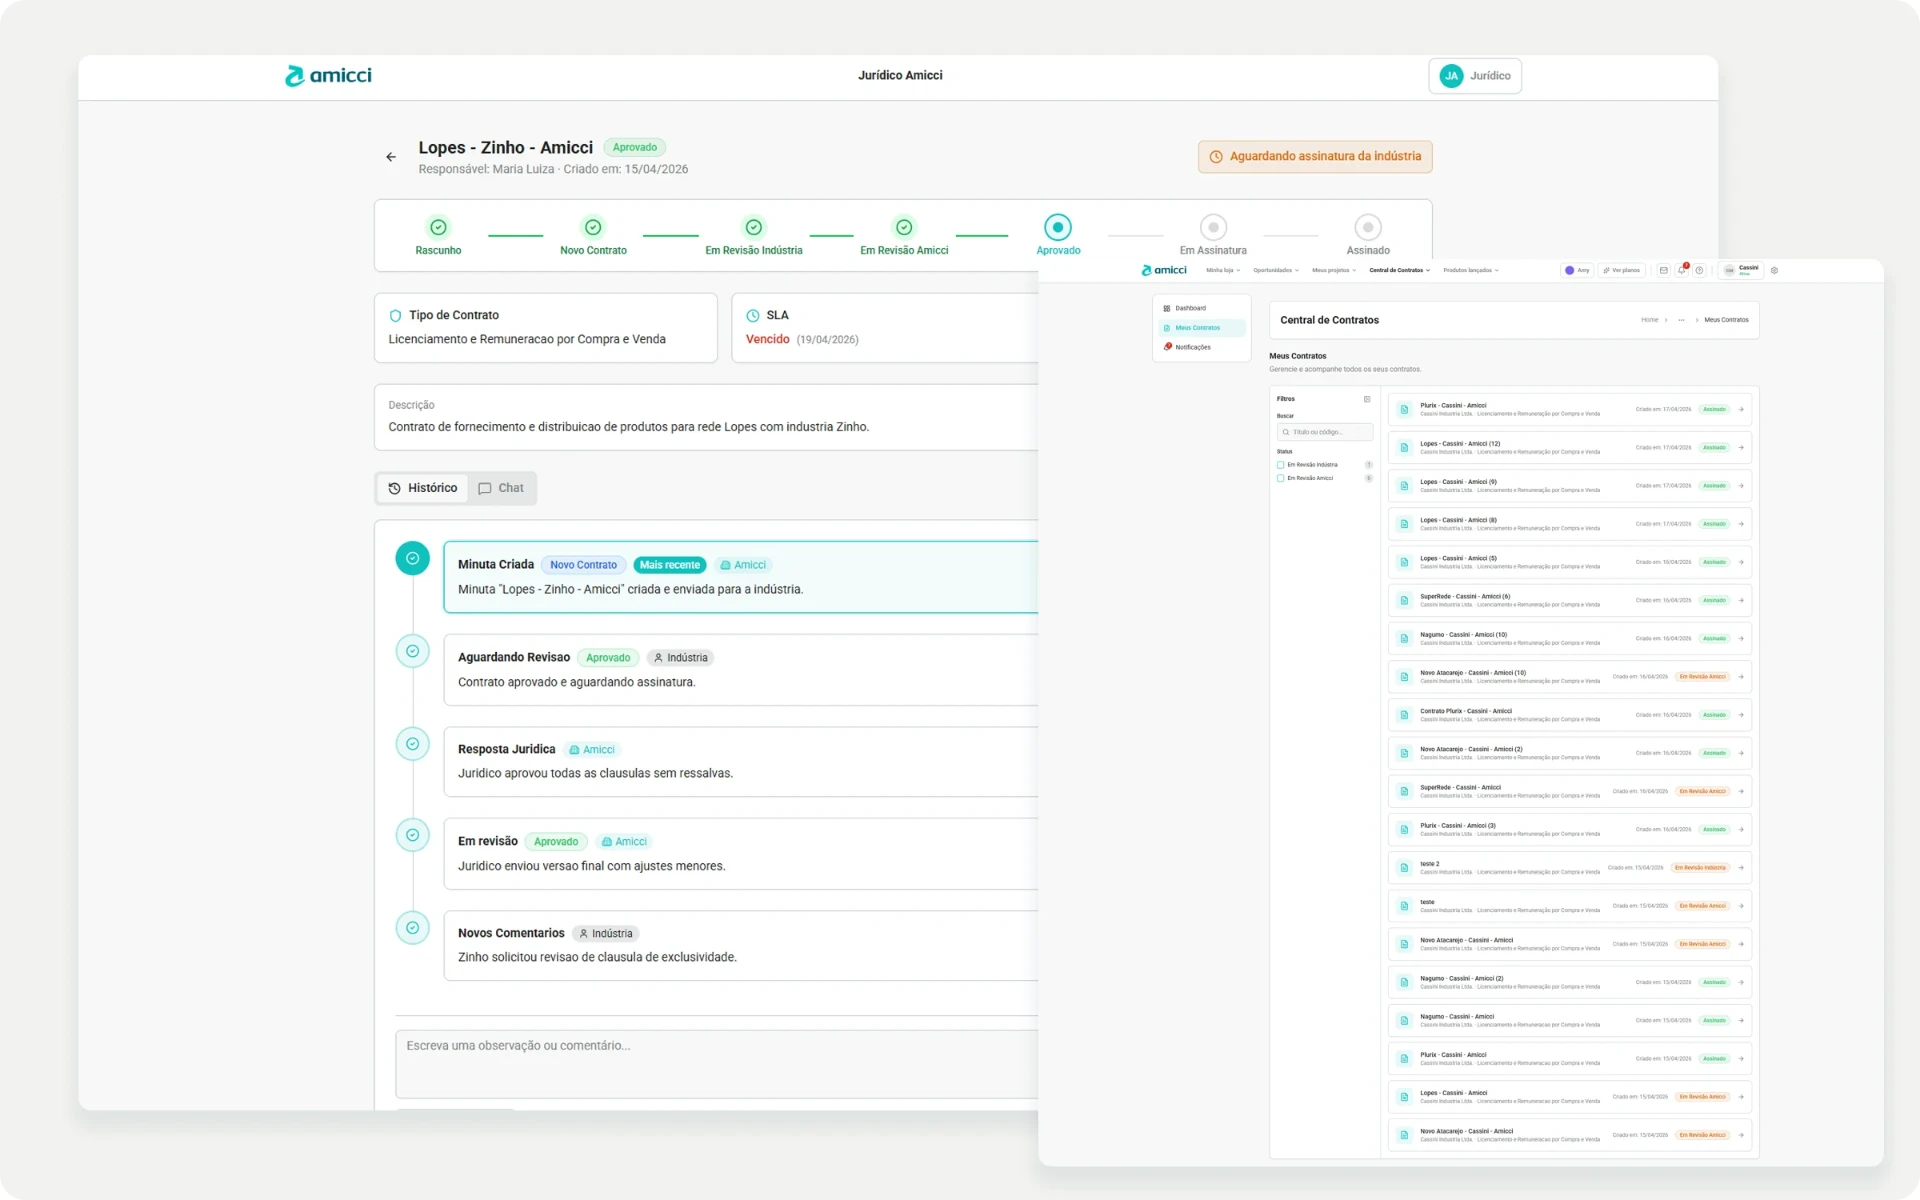Image resolution: width=1920 pixels, height=1200 pixels.
Task: Click the Meus Contratos breadcrumb
Action: click(1726, 320)
